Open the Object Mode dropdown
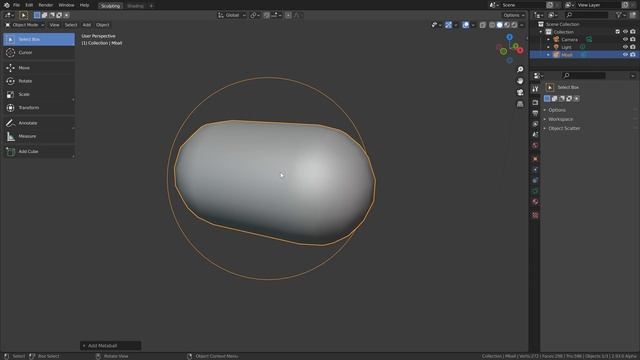This screenshot has width=640, height=360. [x=24, y=25]
